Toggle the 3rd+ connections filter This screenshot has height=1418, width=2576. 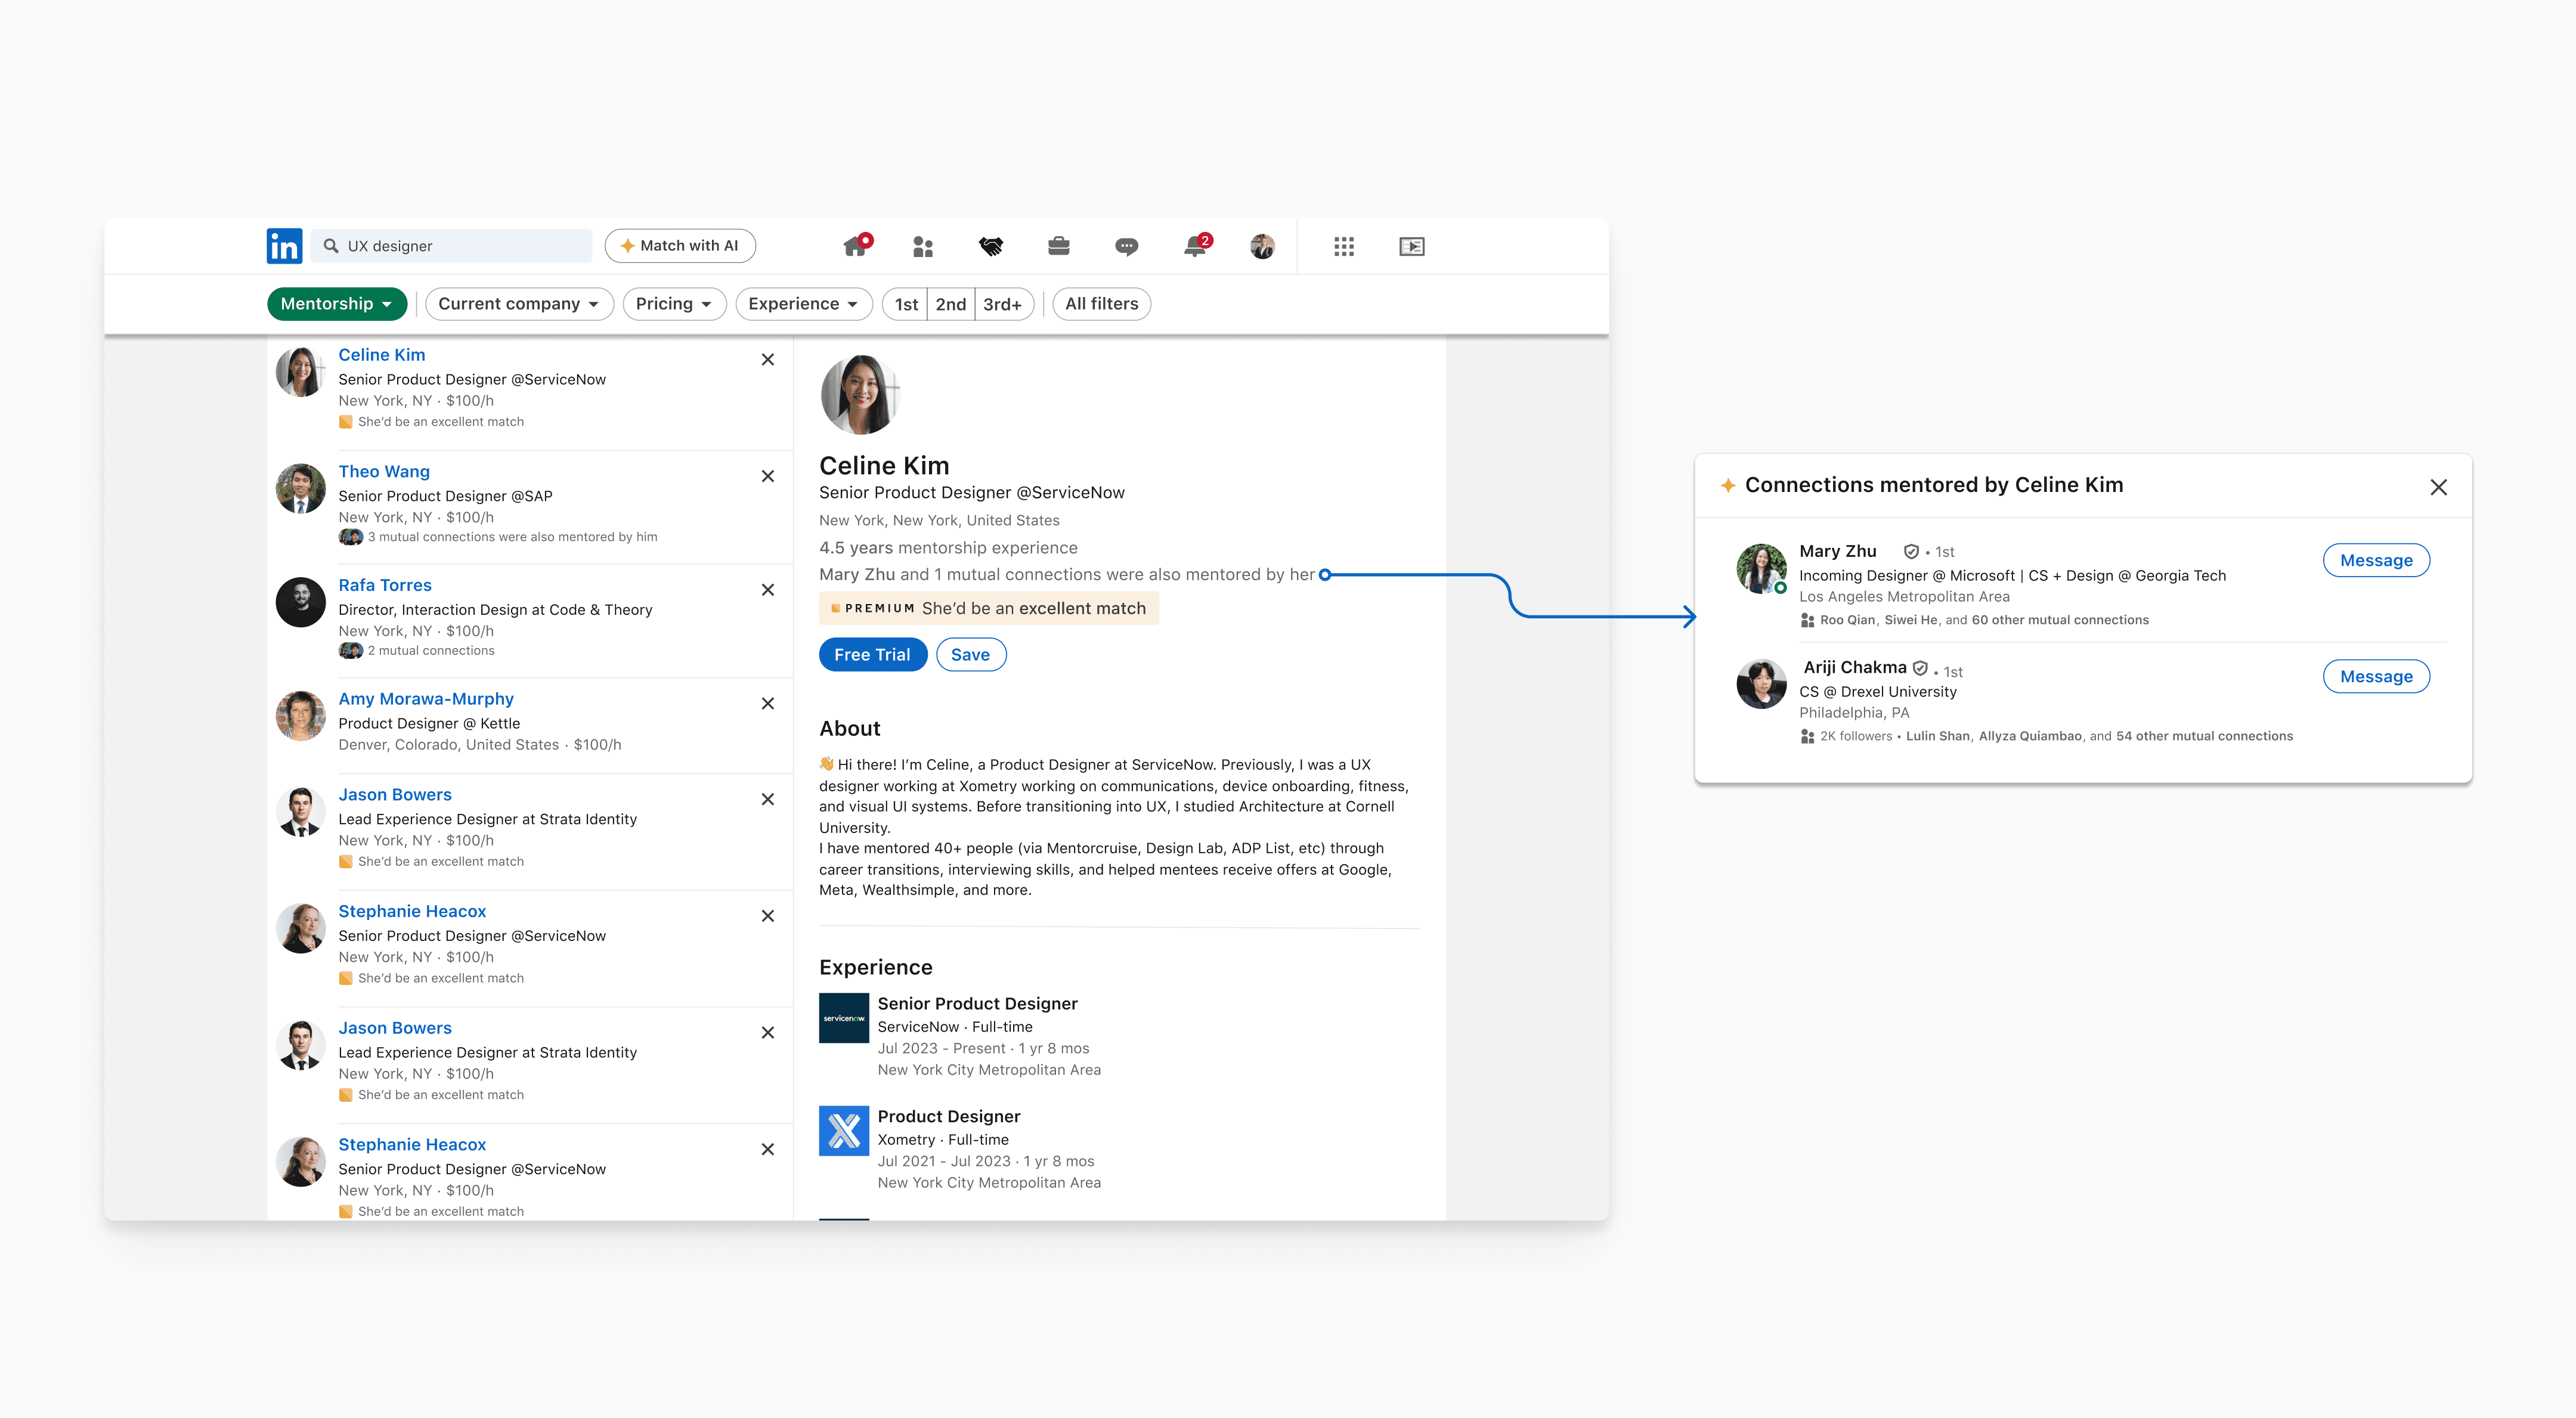point(1002,304)
